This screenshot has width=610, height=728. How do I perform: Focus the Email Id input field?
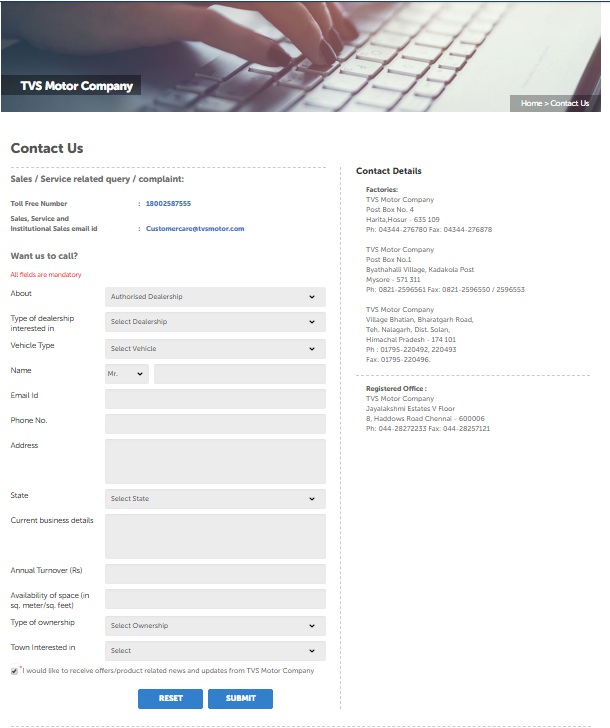(x=215, y=399)
